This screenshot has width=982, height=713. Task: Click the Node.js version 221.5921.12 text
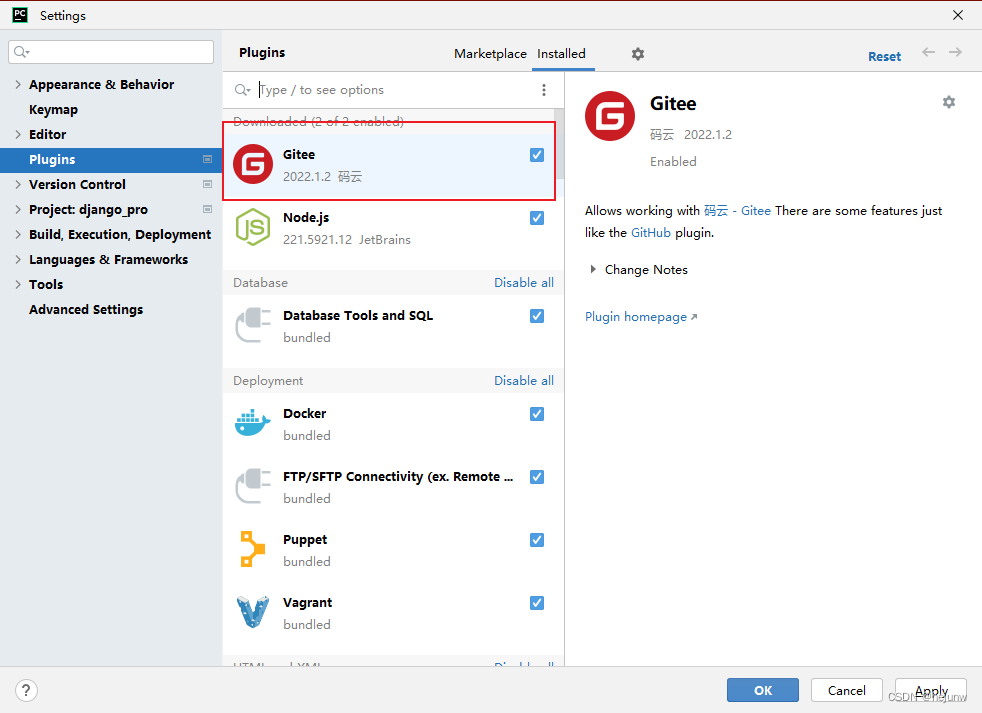318,240
